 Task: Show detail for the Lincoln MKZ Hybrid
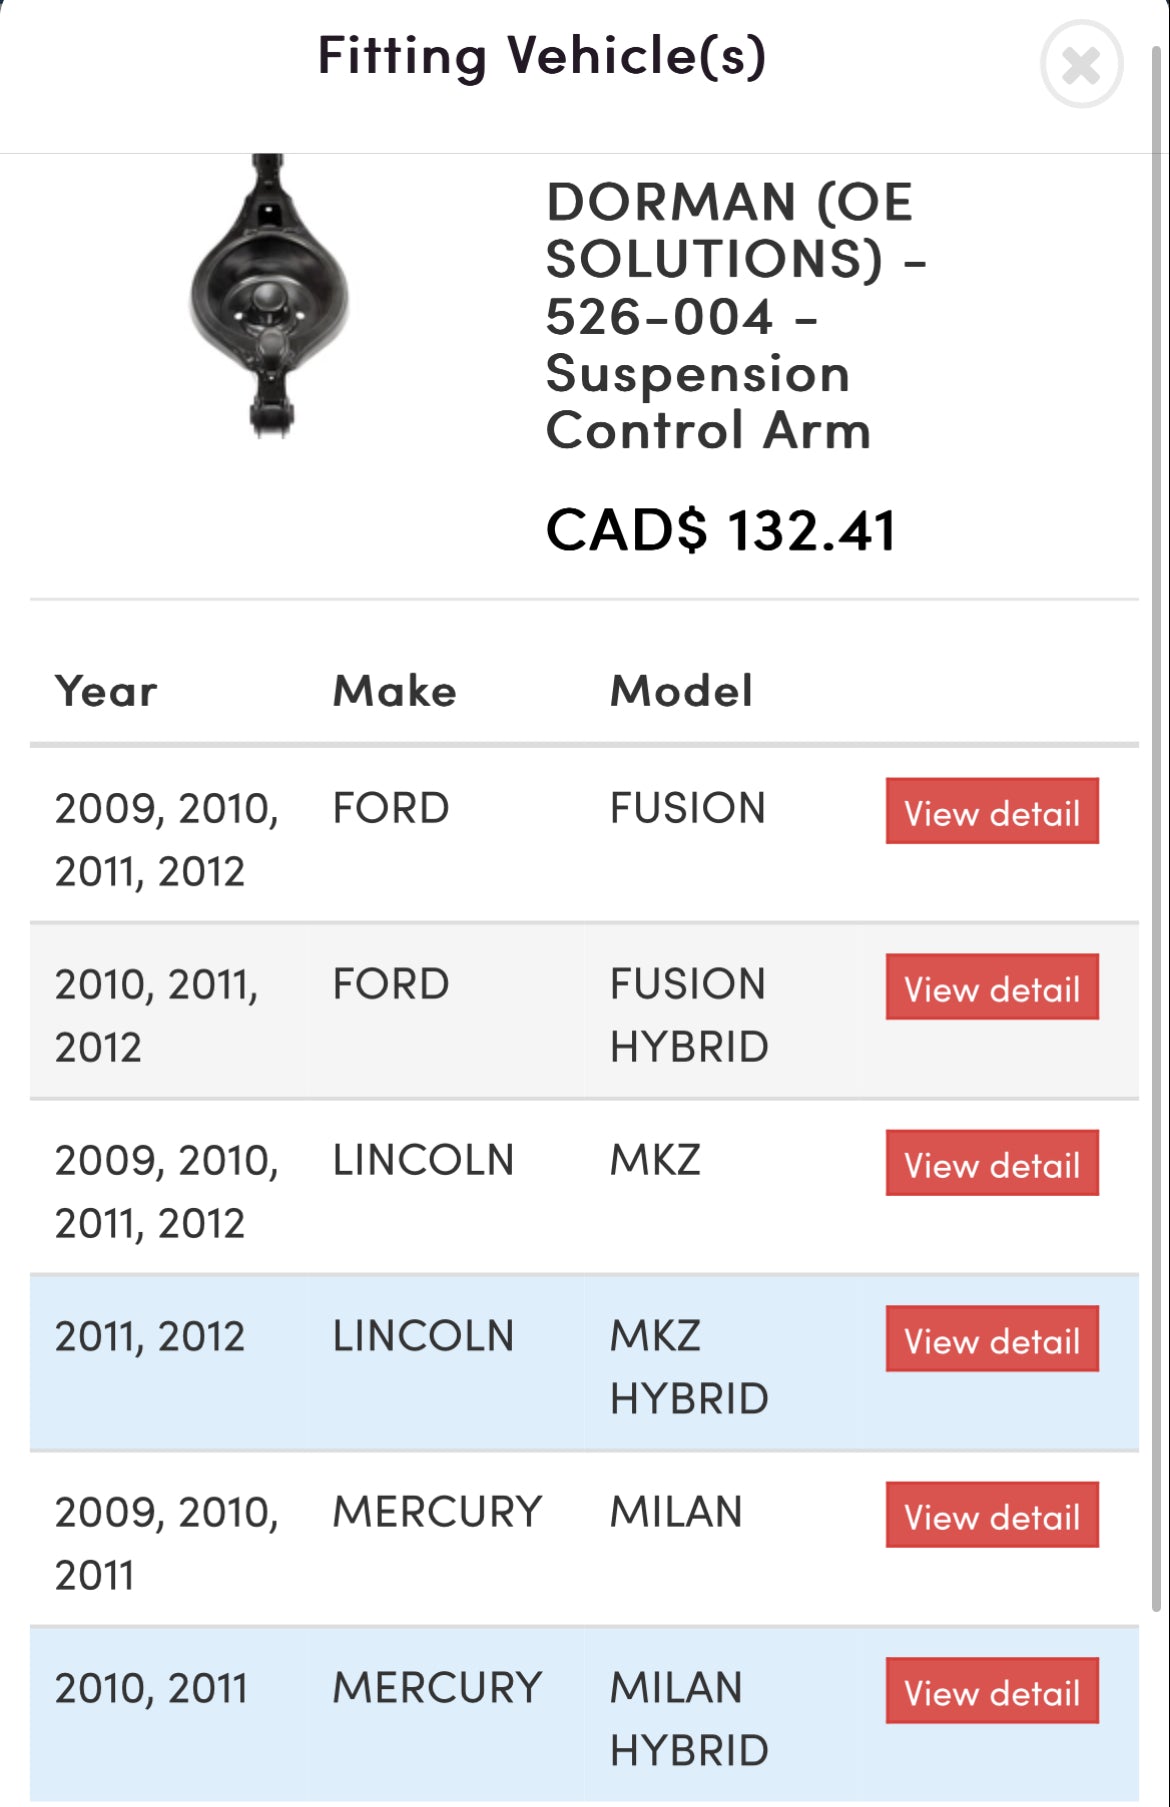pyautogui.click(x=991, y=1340)
